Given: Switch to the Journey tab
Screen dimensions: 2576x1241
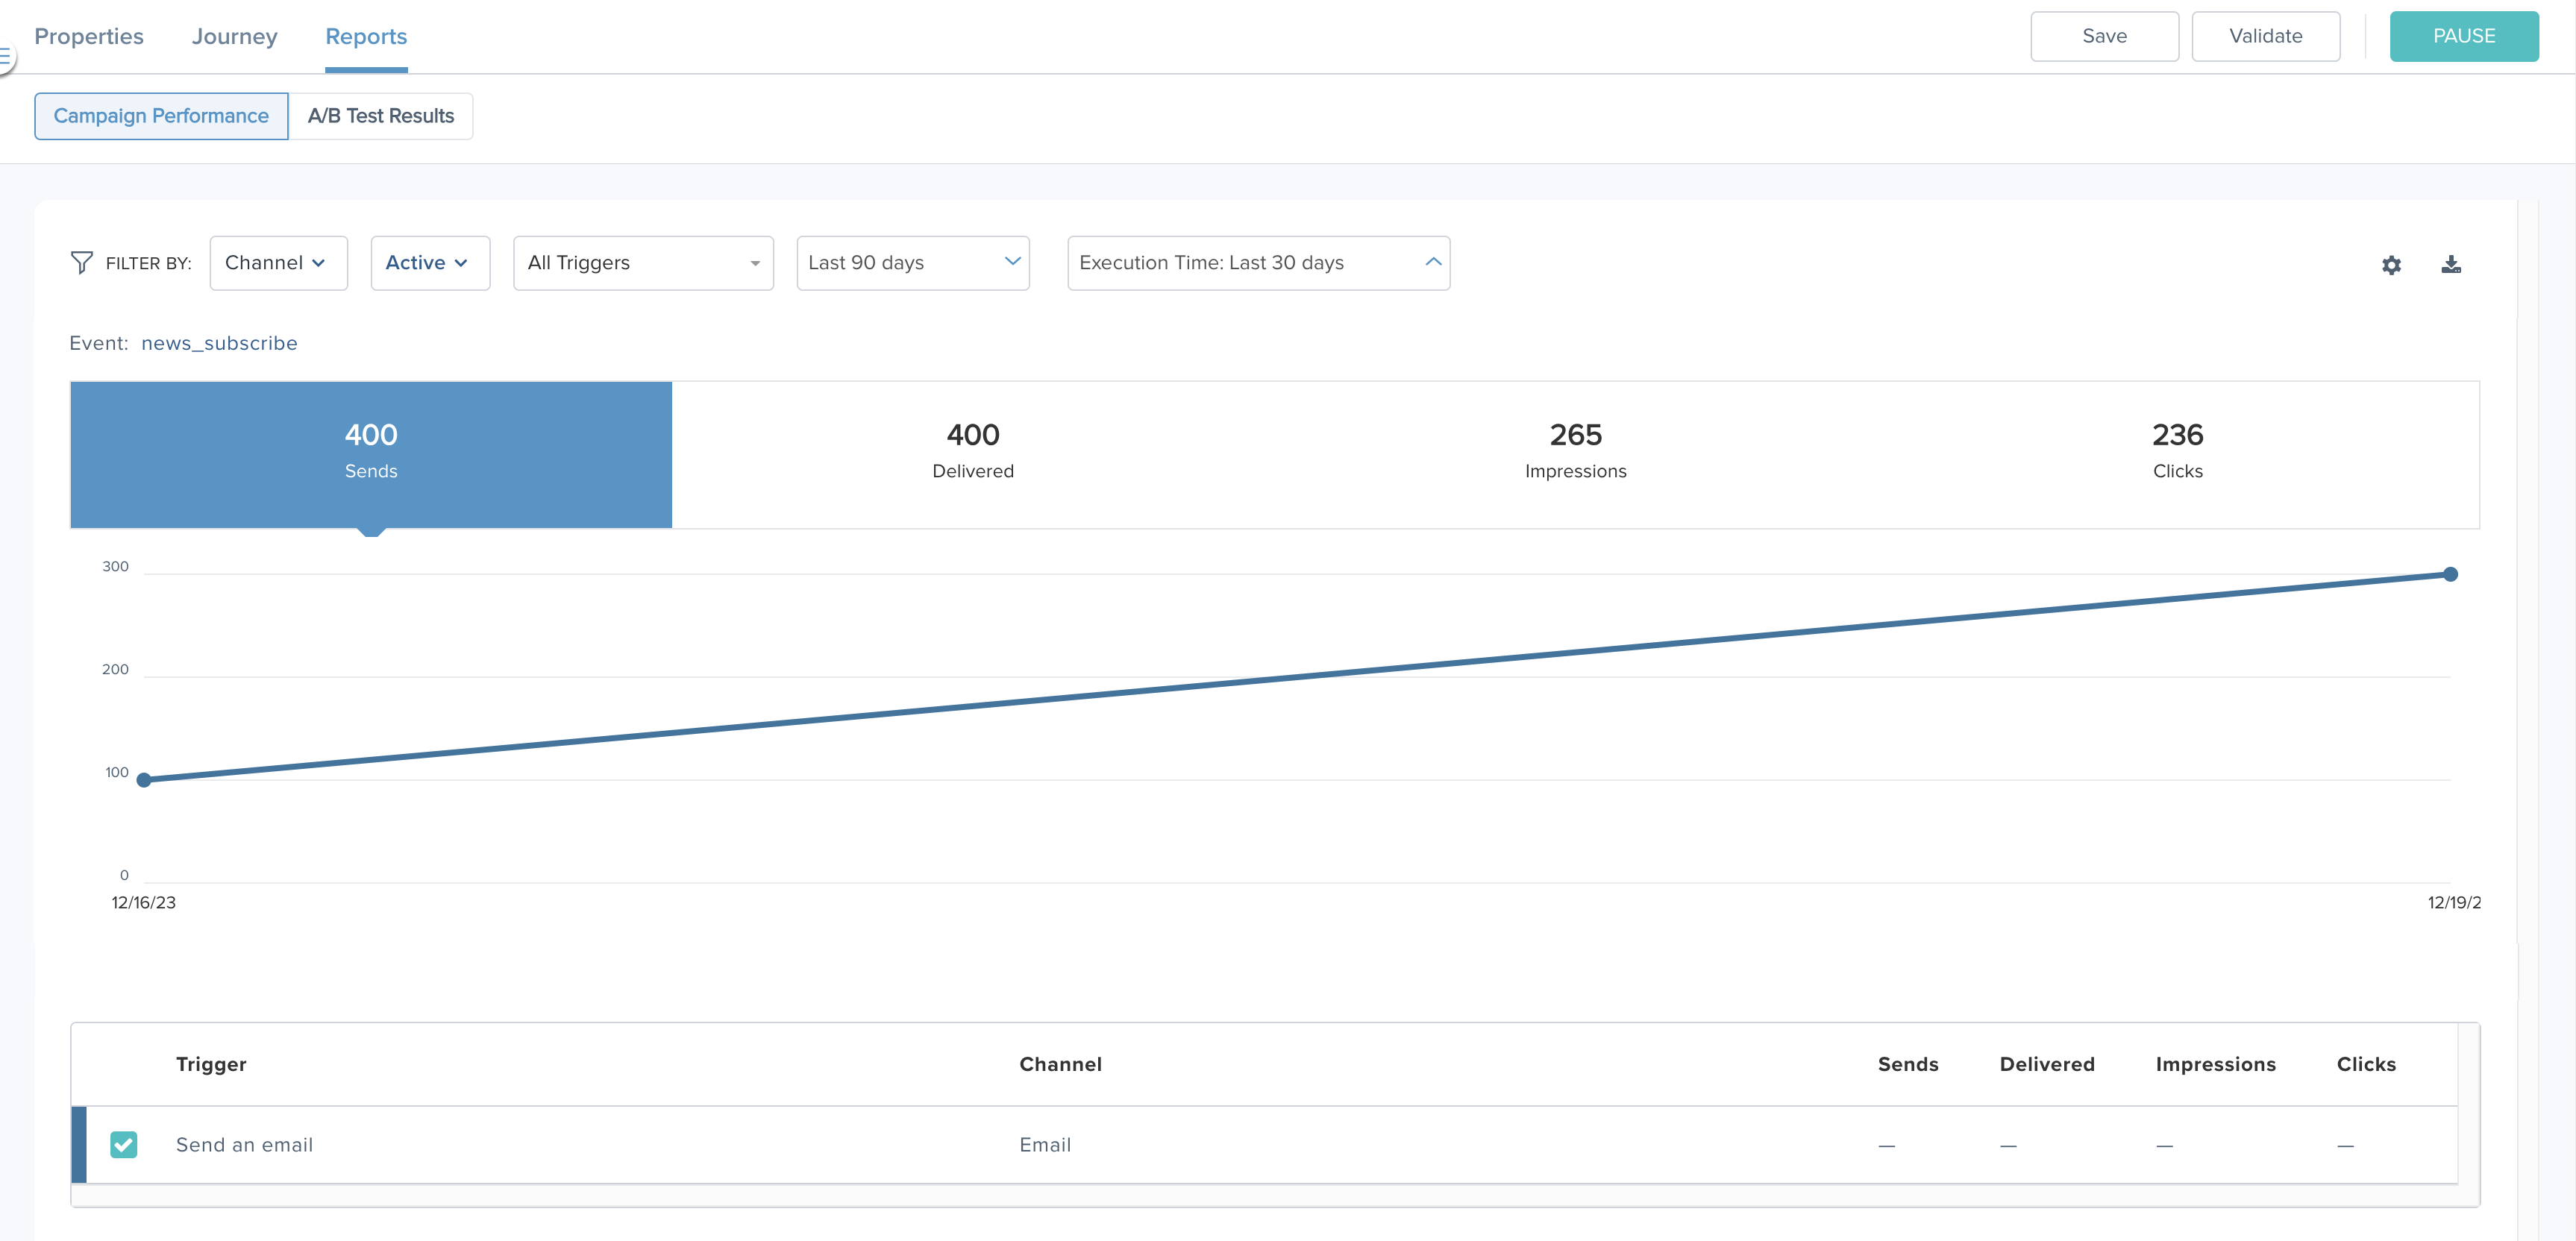Looking at the screenshot, I should pyautogui.click(x=235, y=36).
